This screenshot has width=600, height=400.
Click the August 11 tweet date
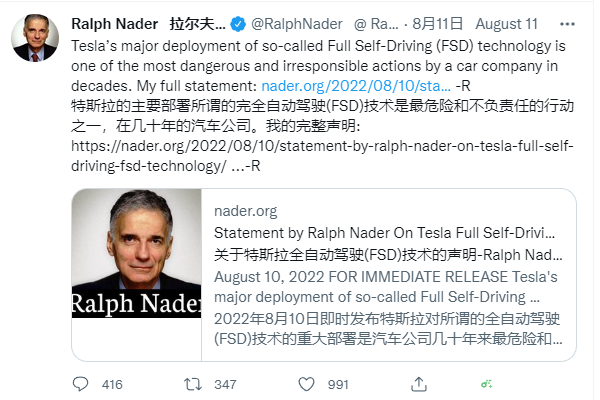tap(506, 22)
